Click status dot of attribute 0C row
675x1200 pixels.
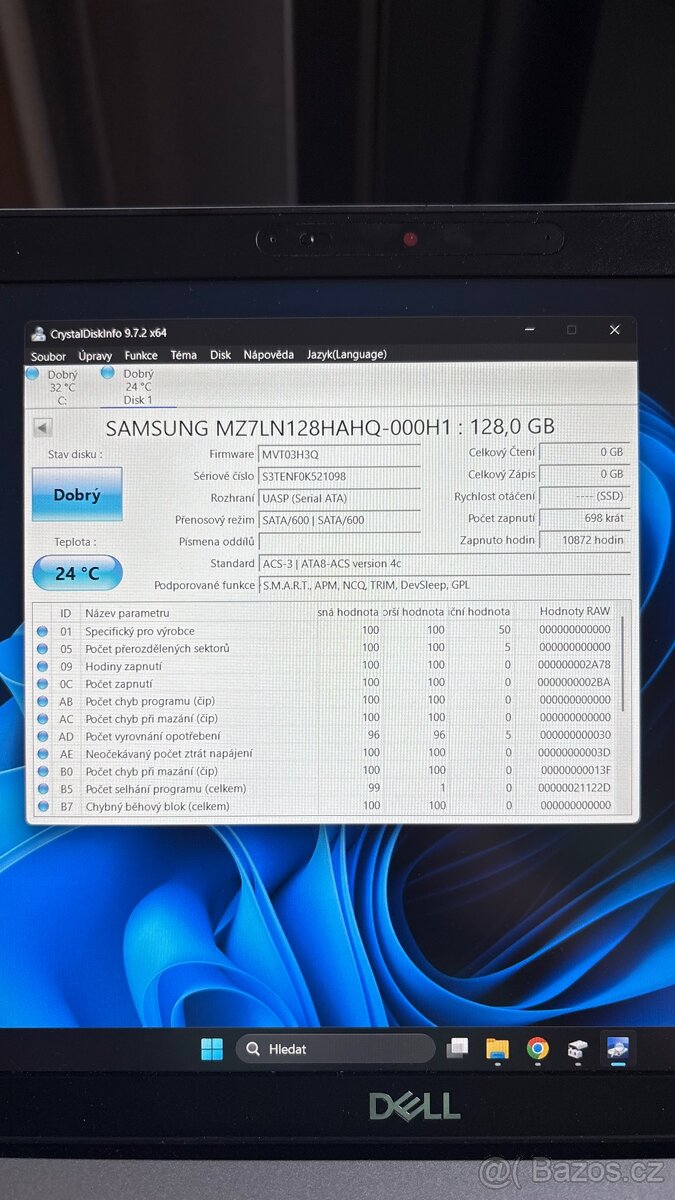tap(42, 683)
